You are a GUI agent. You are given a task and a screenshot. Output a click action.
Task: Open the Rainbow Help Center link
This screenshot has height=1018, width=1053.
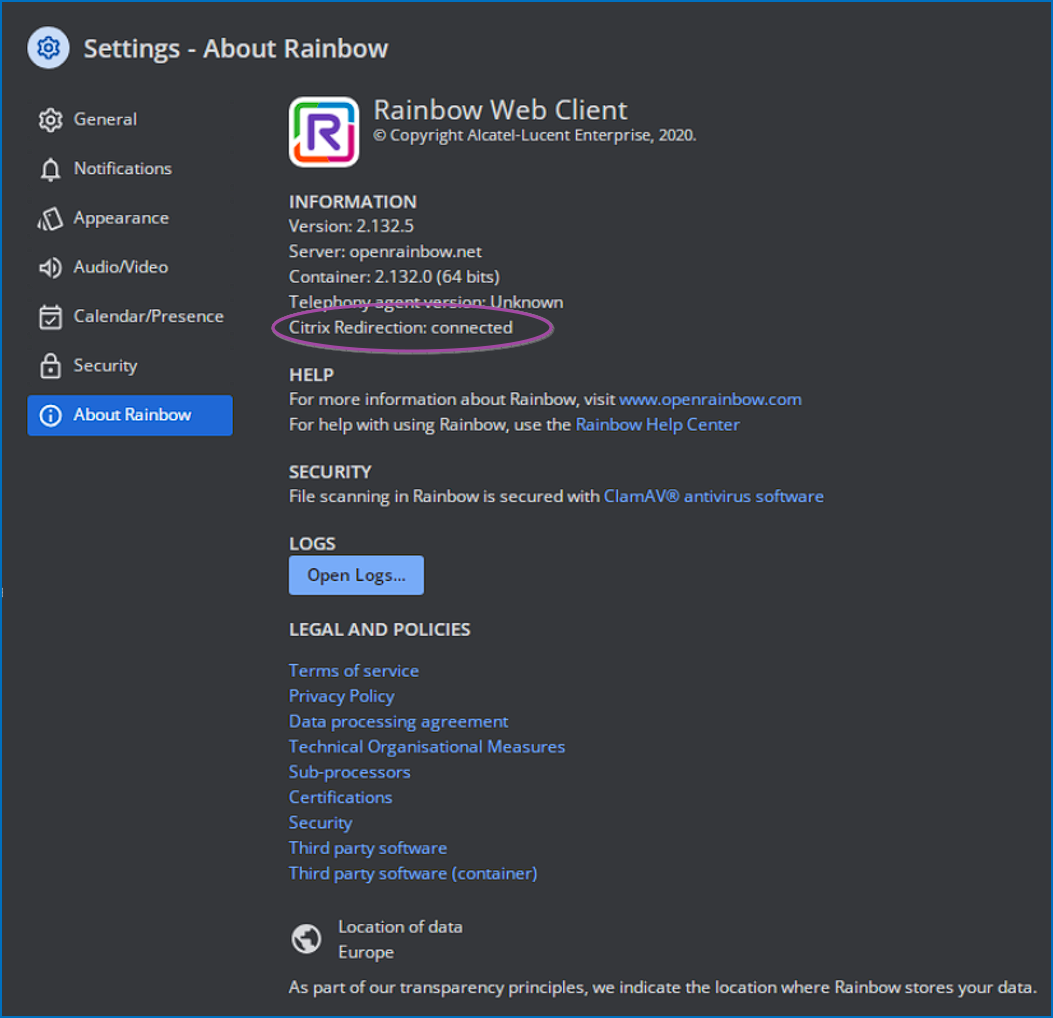pos(657,424)
